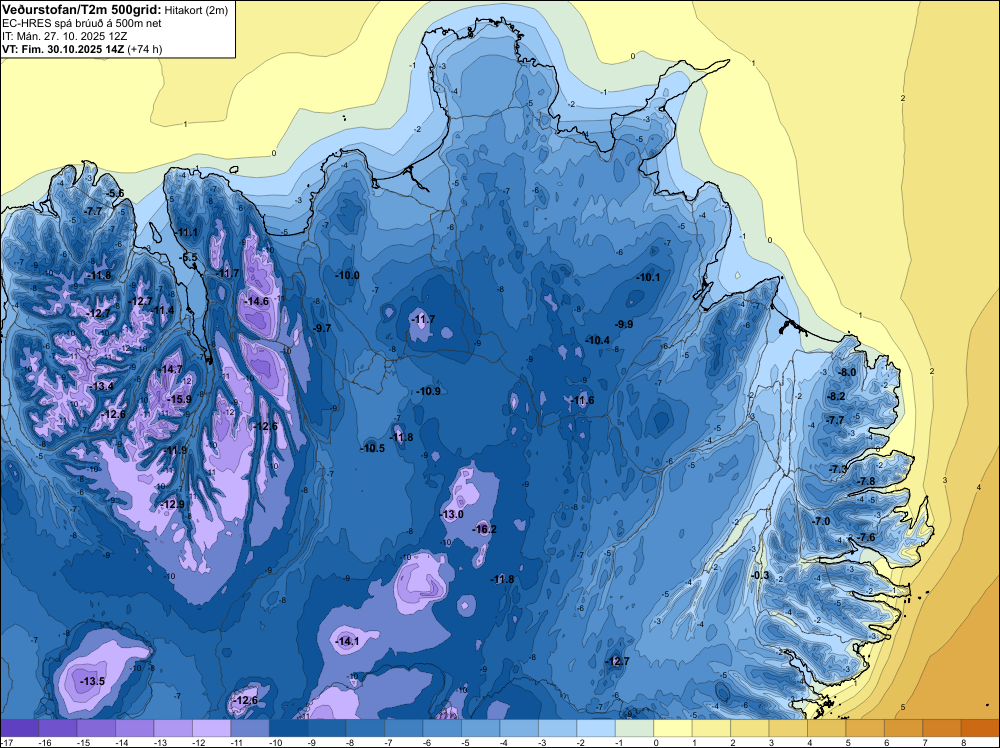Click the 2 legend scale label

733,742
